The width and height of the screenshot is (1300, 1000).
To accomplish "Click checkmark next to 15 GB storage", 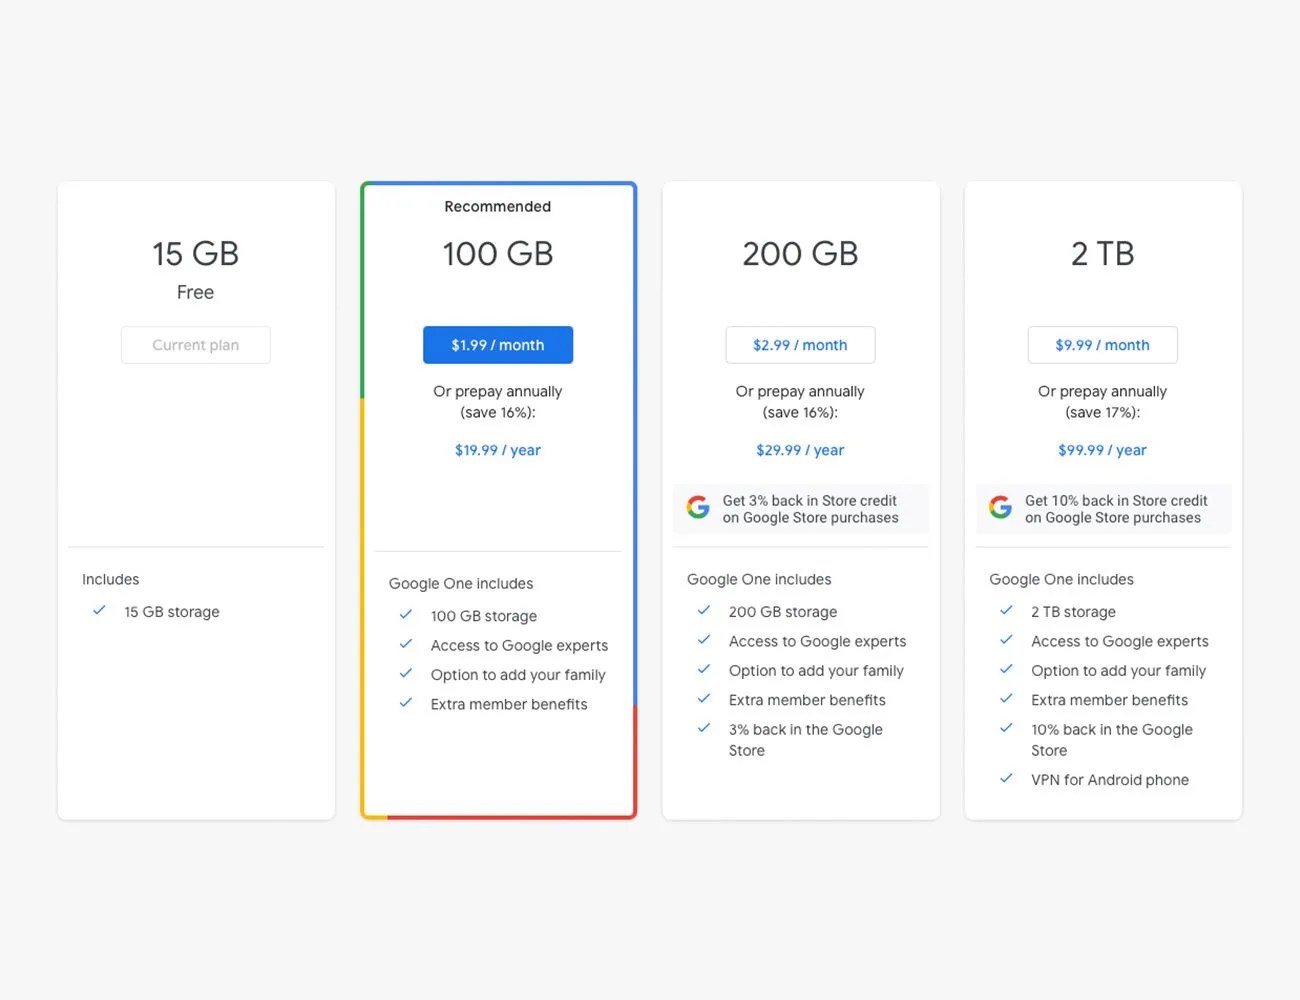I will [x=99, y=610].
